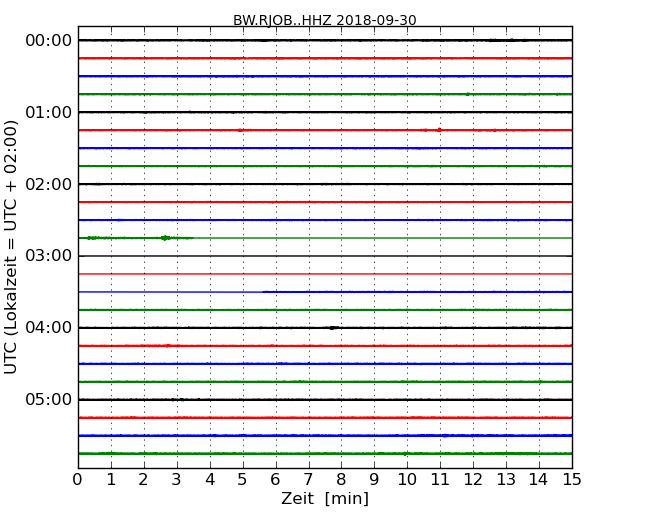
Task: Click x-axis tick label 7
Action: coord(308,479)
